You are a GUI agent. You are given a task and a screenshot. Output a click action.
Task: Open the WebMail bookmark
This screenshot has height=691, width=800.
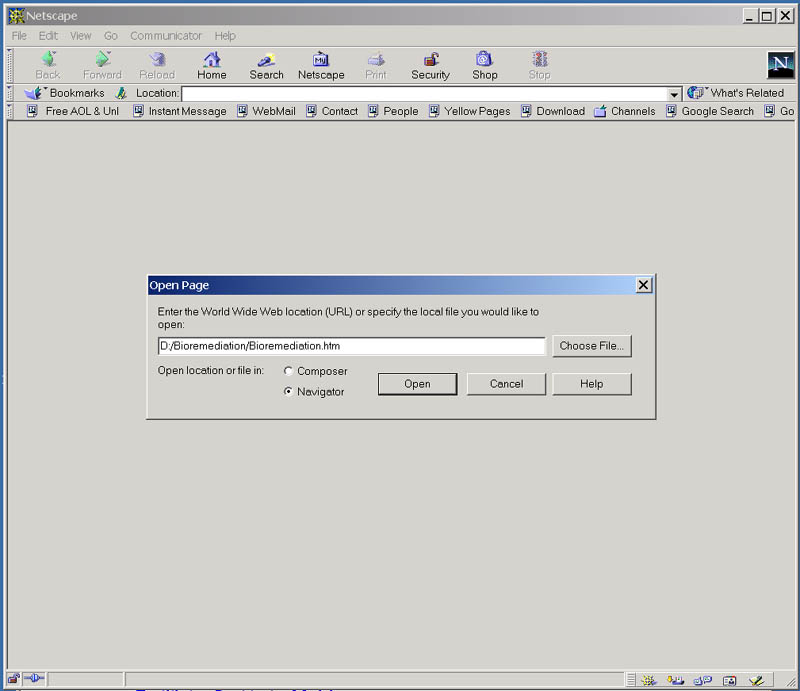click(266, 111)
